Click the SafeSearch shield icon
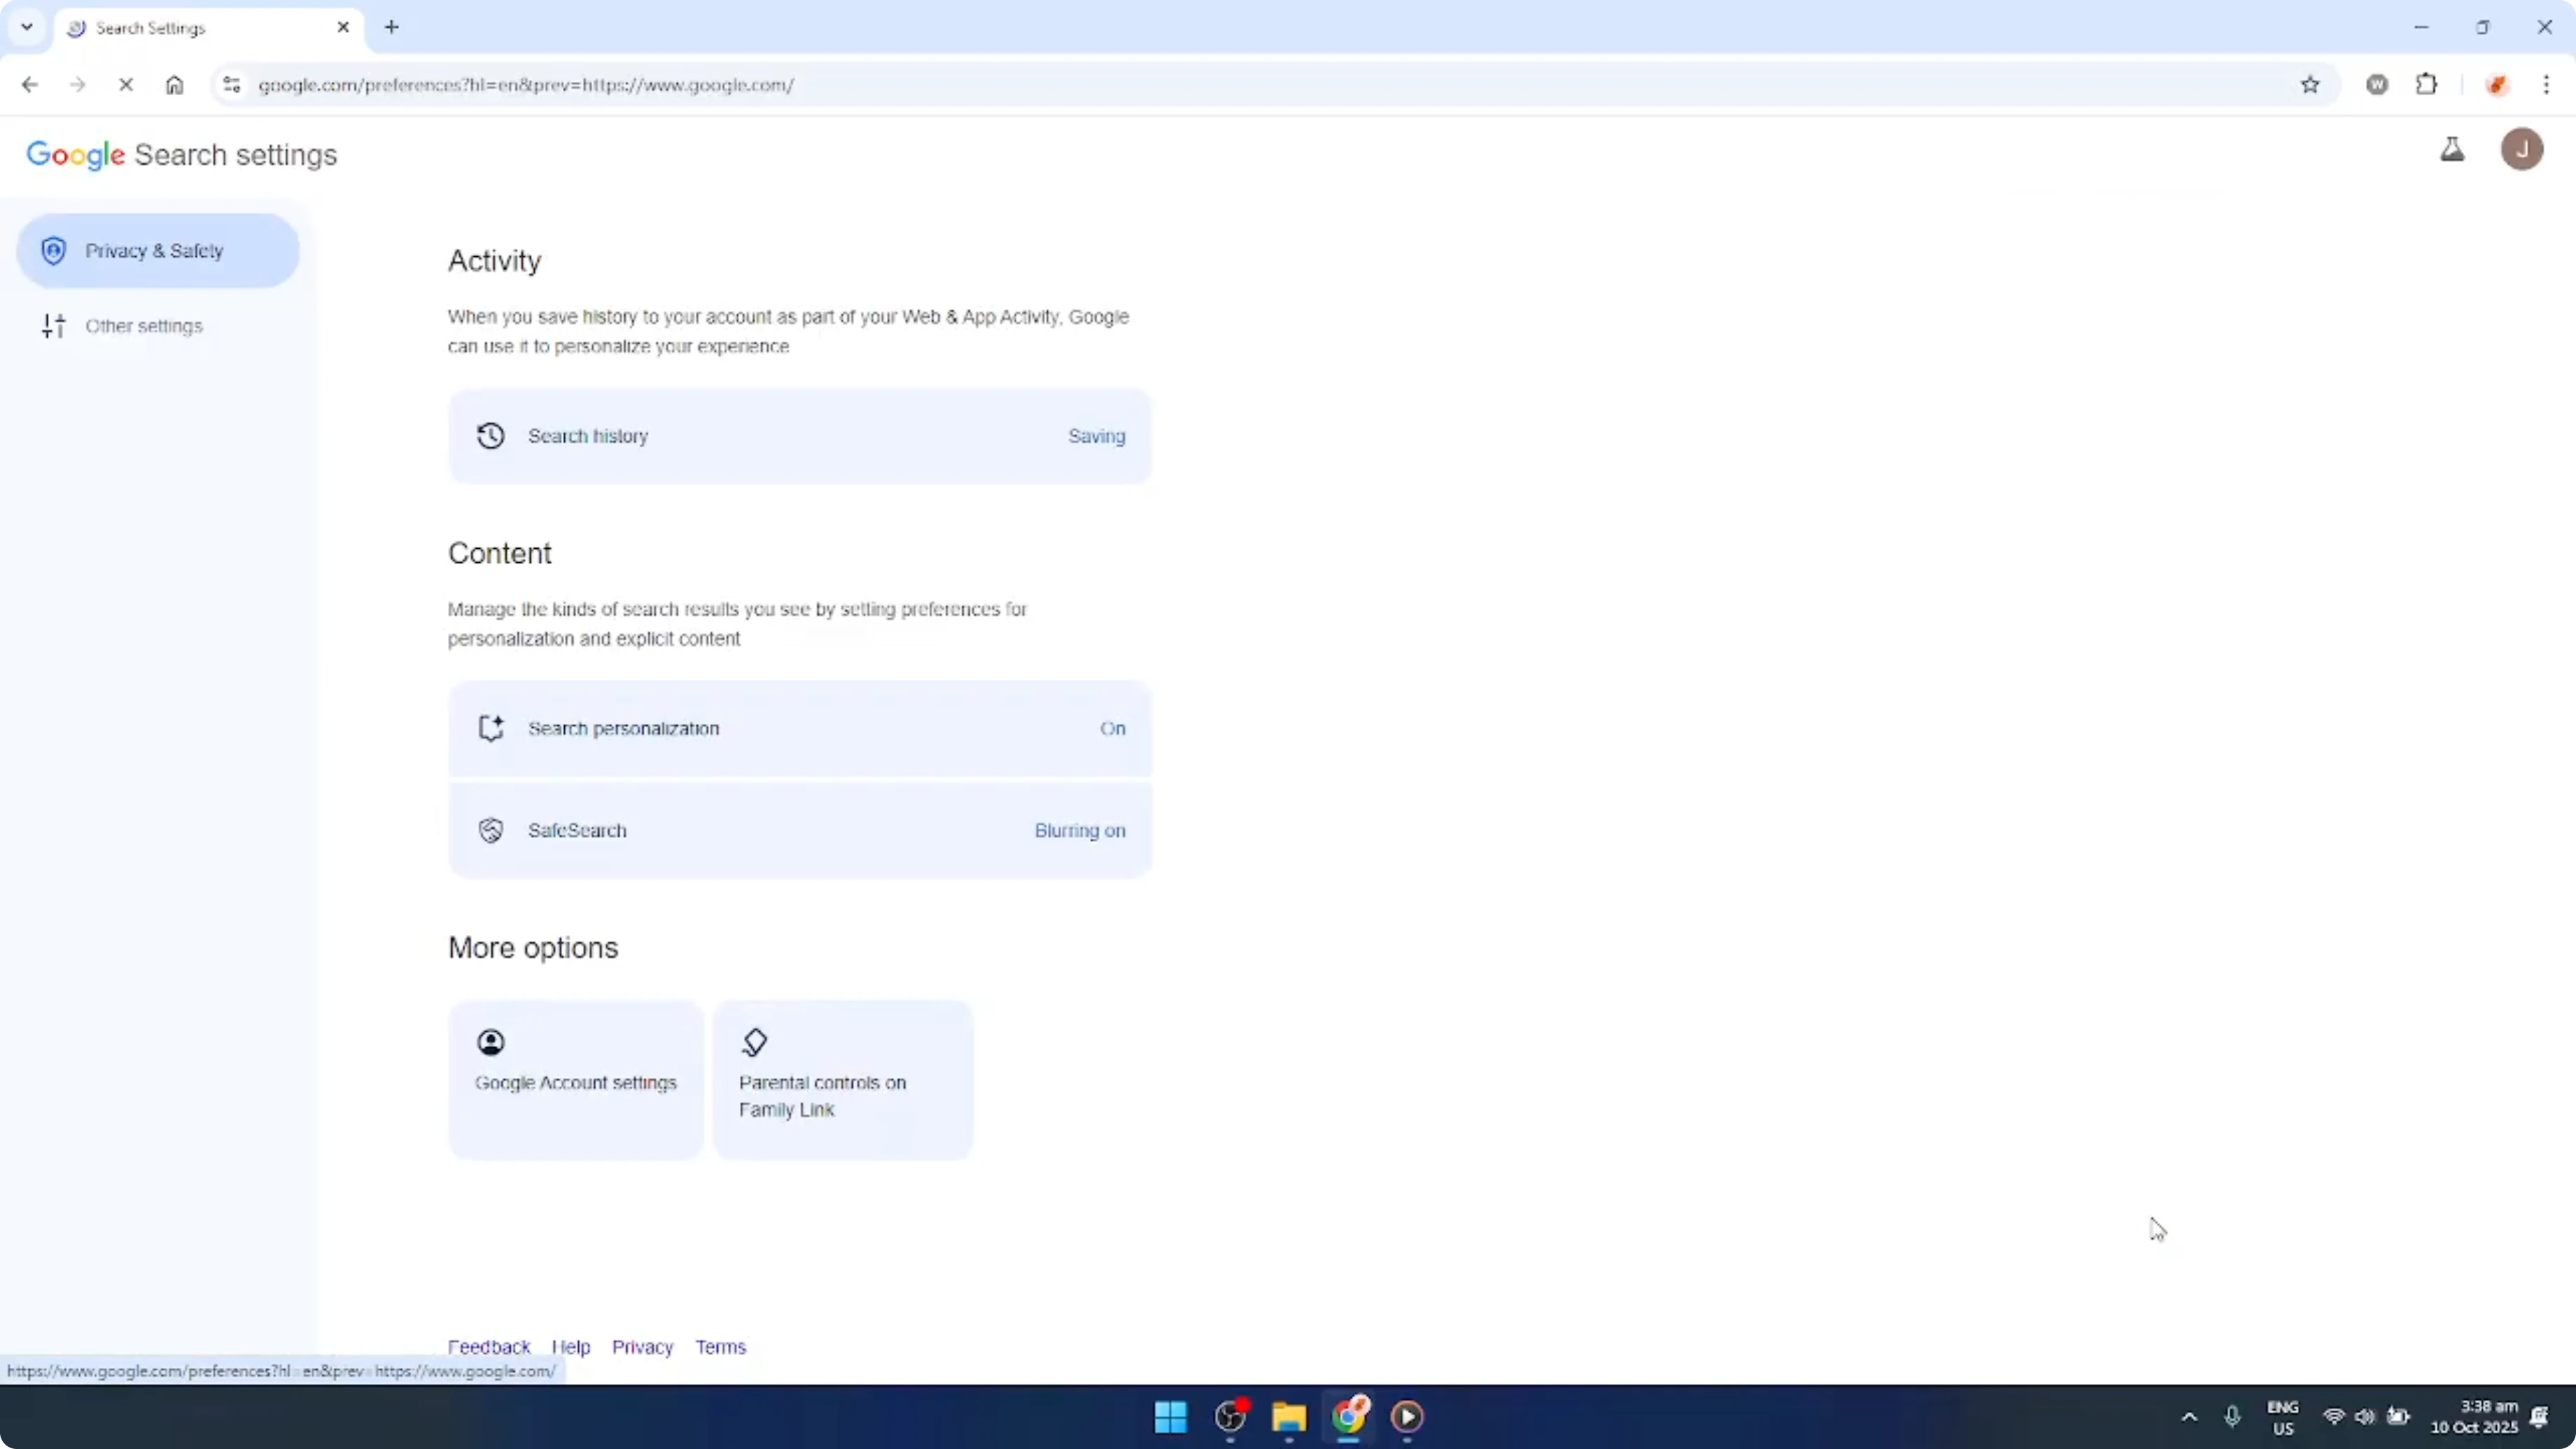Image resolution: width=2576 pixels, height=1449 pixels. click(x=490, y=830)
